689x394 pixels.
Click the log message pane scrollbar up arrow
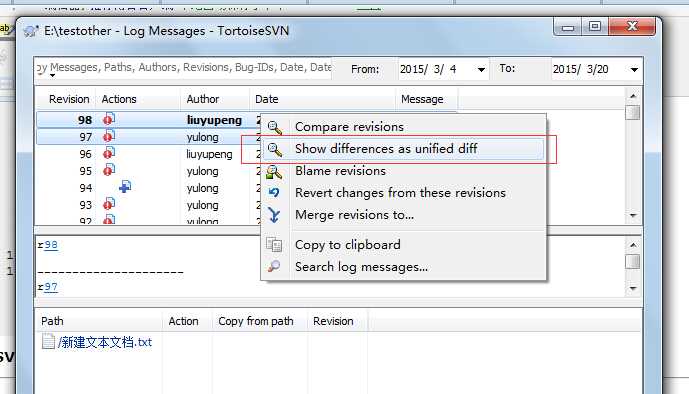633,245
